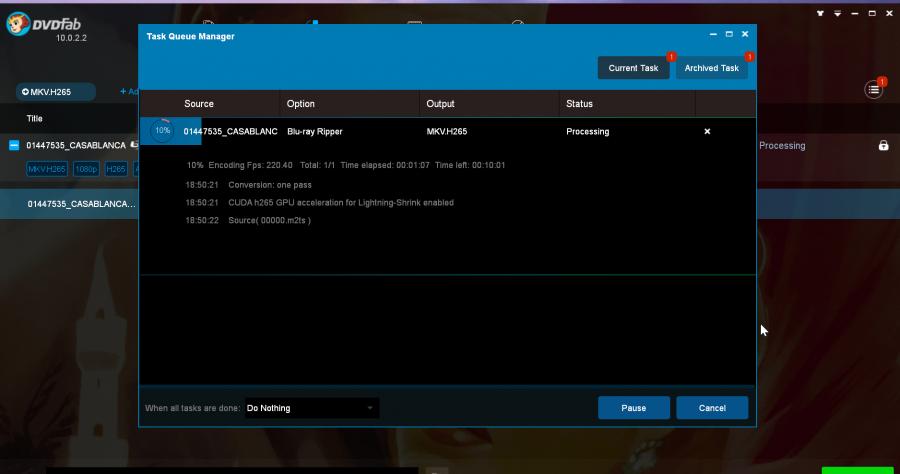Collapse the 01447535_CASABLANCA title with the minus icon

[14, 145]
